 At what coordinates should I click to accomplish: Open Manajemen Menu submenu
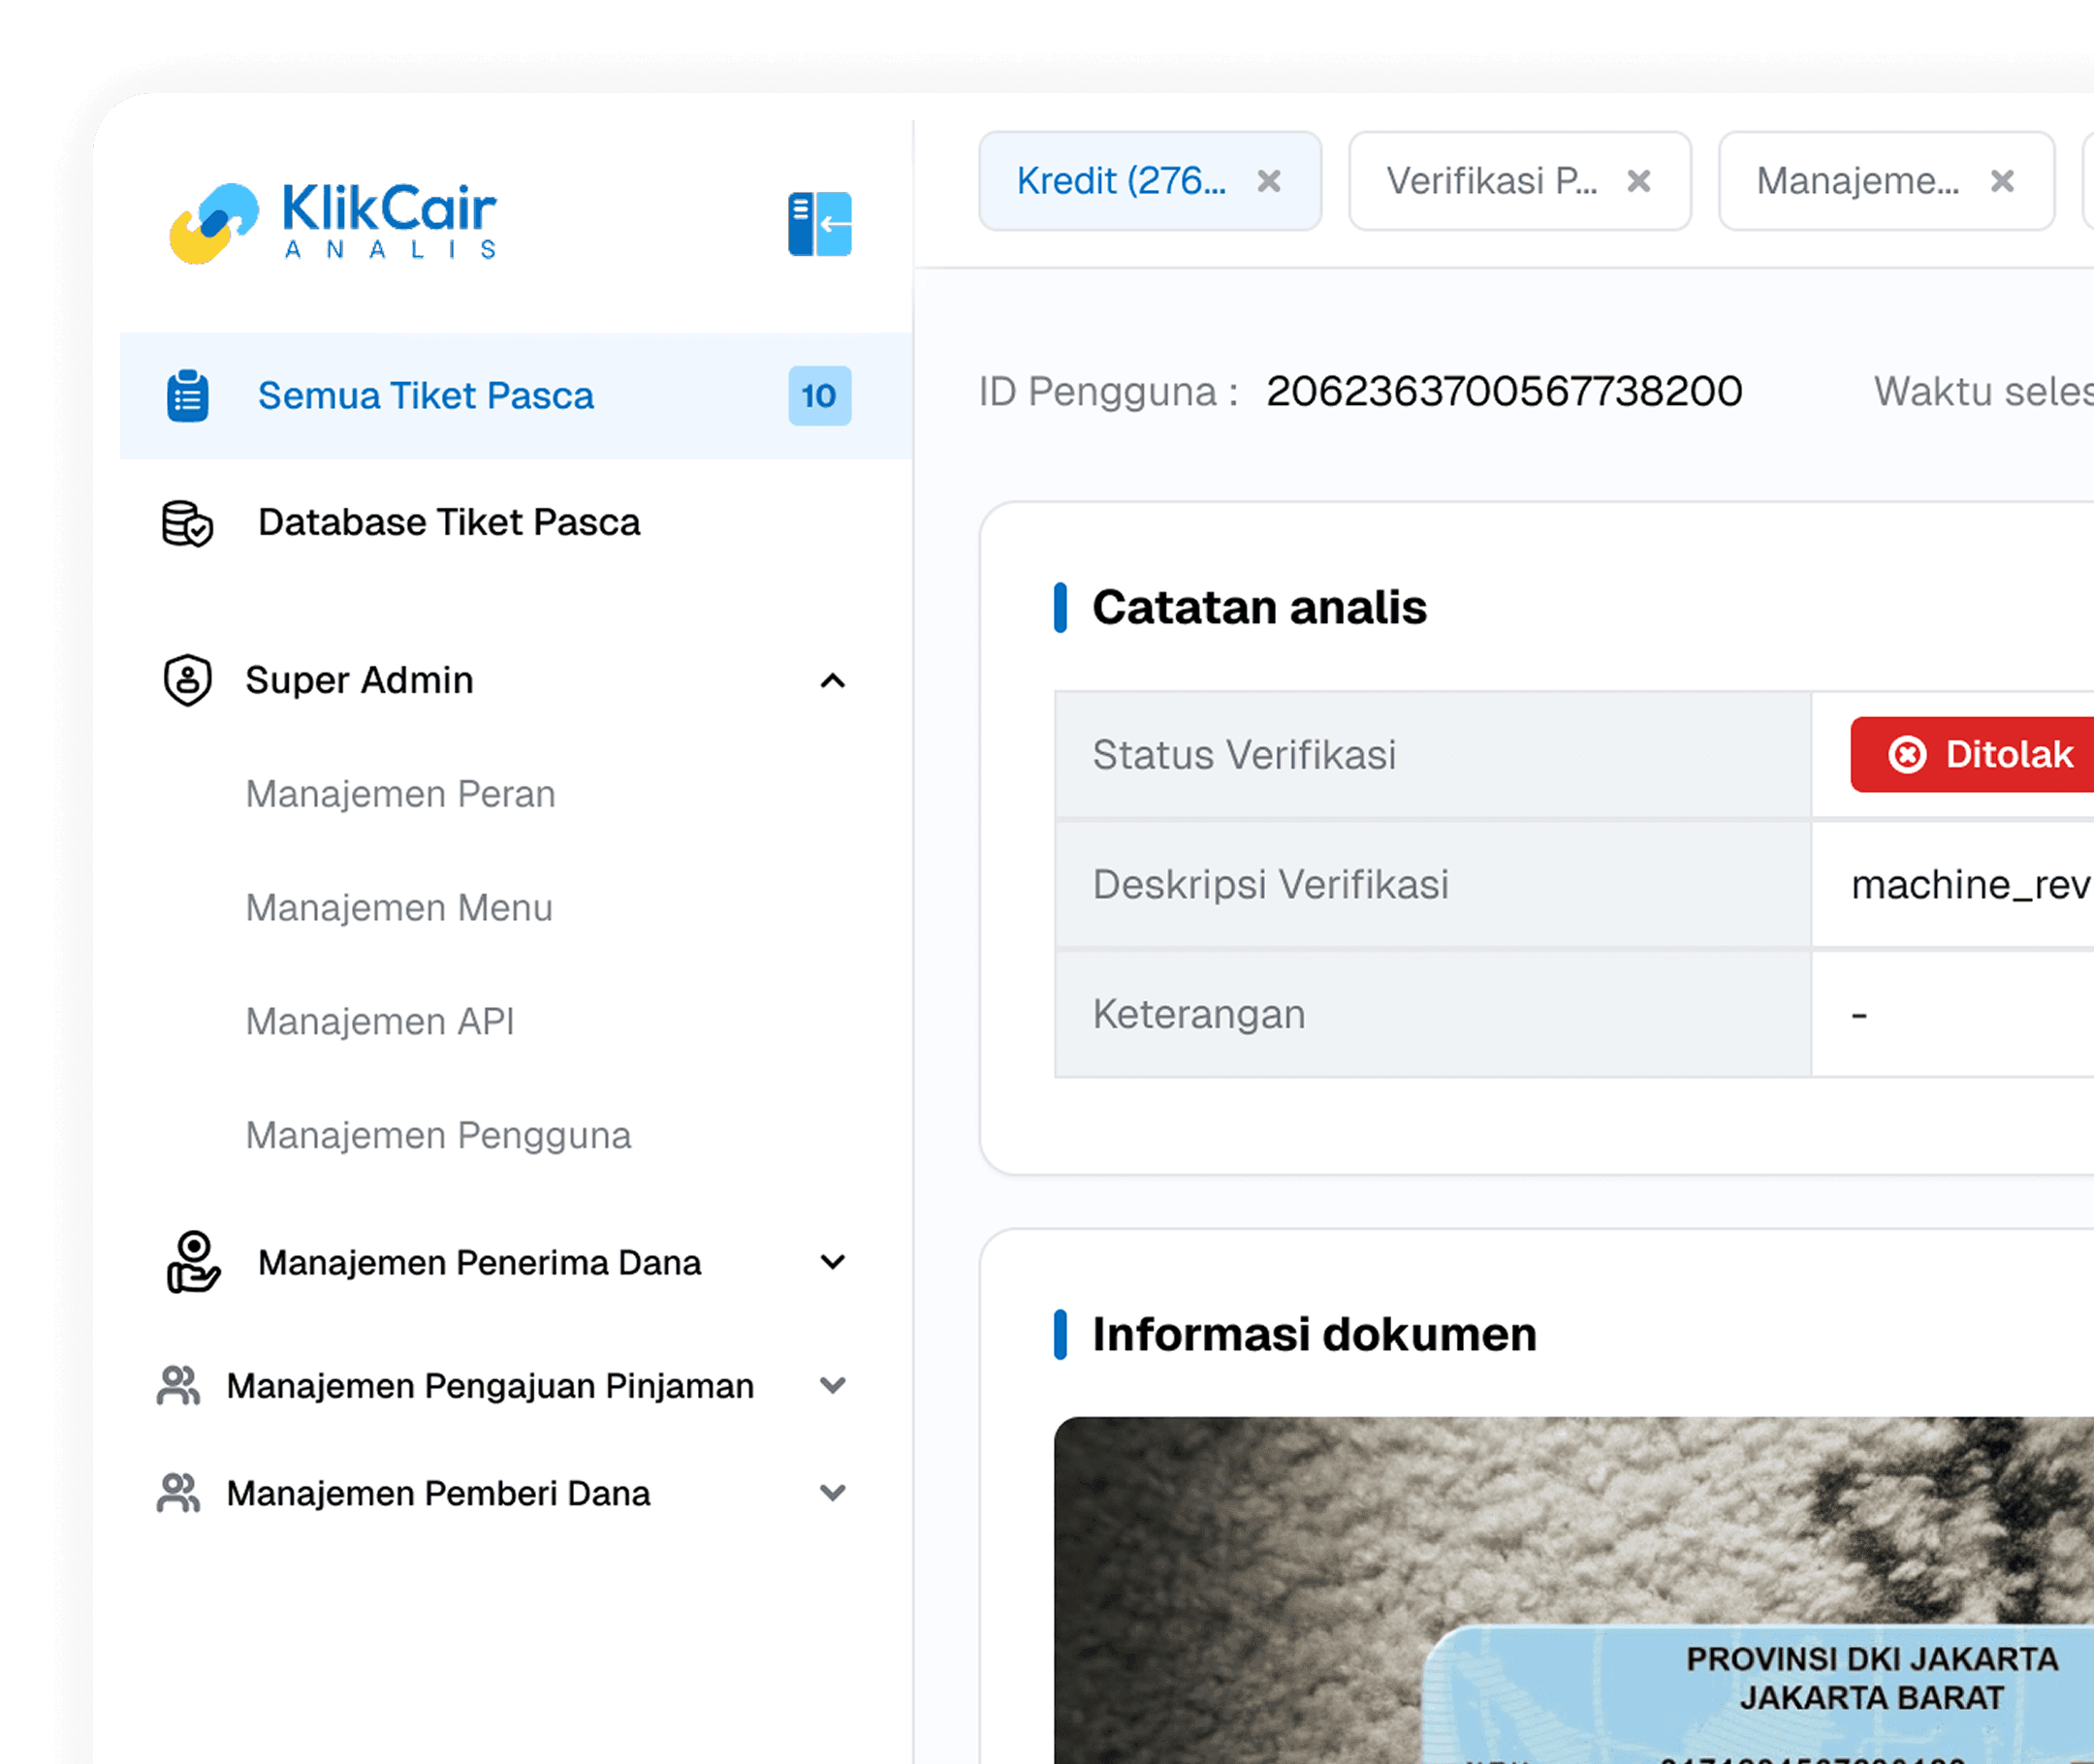tap(399, 908)
